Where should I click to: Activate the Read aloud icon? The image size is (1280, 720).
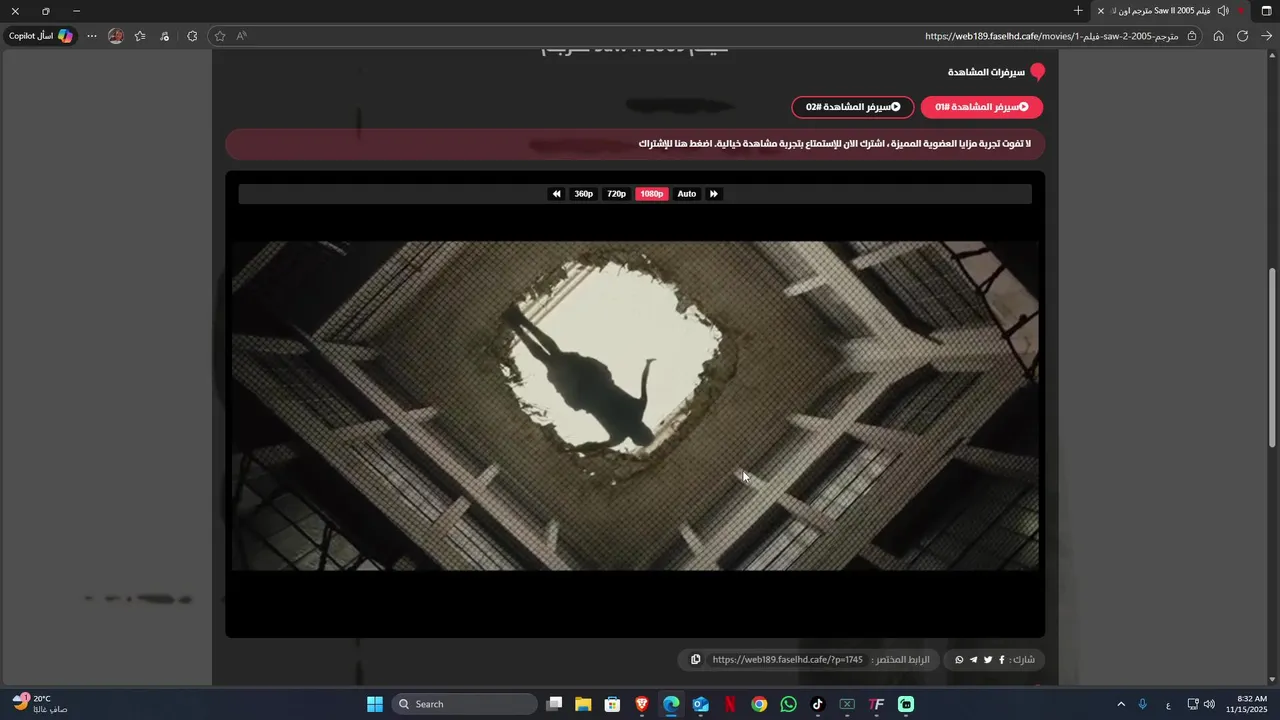coord(242,36)
